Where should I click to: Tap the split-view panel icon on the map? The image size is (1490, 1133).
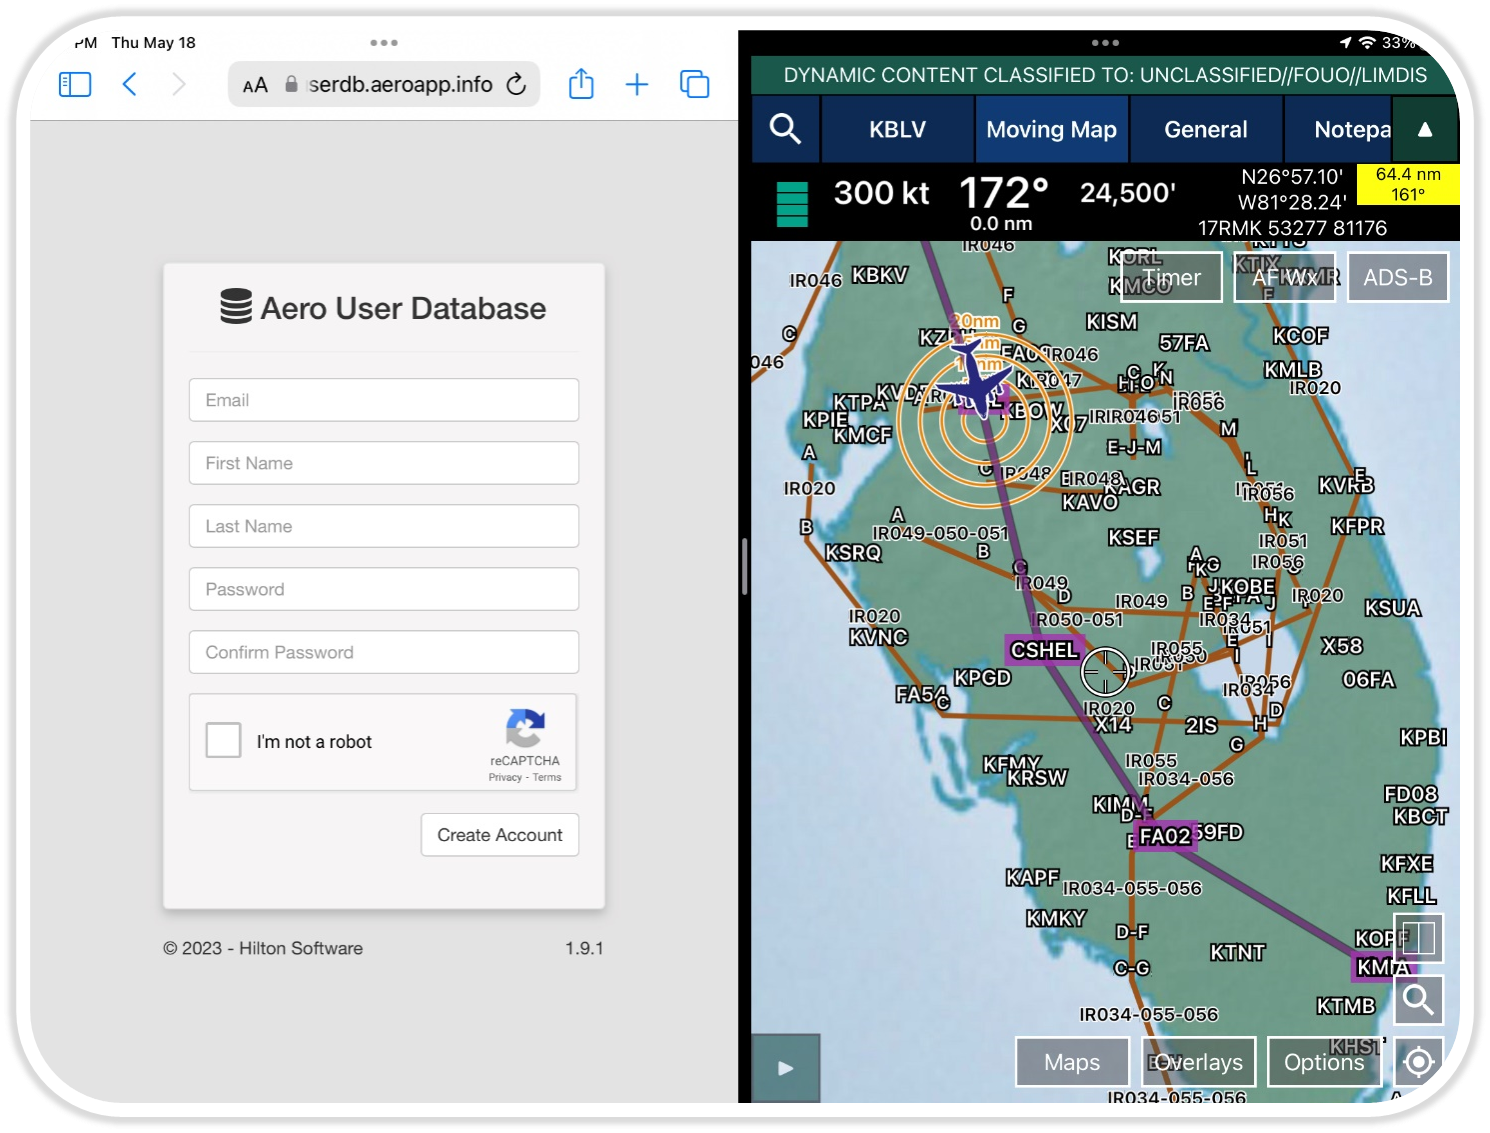coord(1418,938)
